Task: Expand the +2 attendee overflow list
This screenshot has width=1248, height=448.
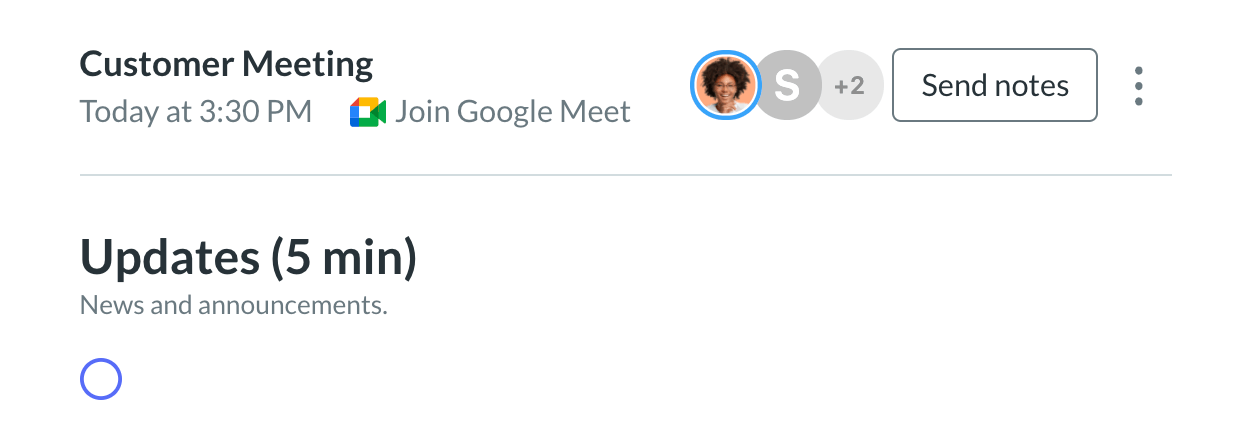Action: click(850, 86)
